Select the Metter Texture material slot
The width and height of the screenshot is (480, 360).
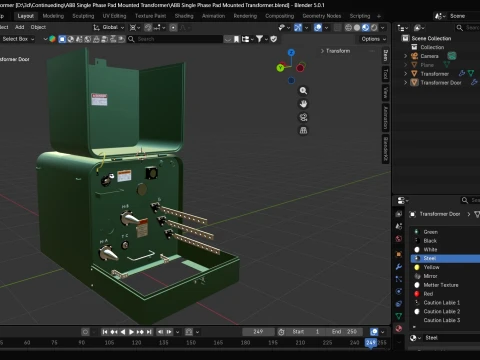(x=445, y=285)
